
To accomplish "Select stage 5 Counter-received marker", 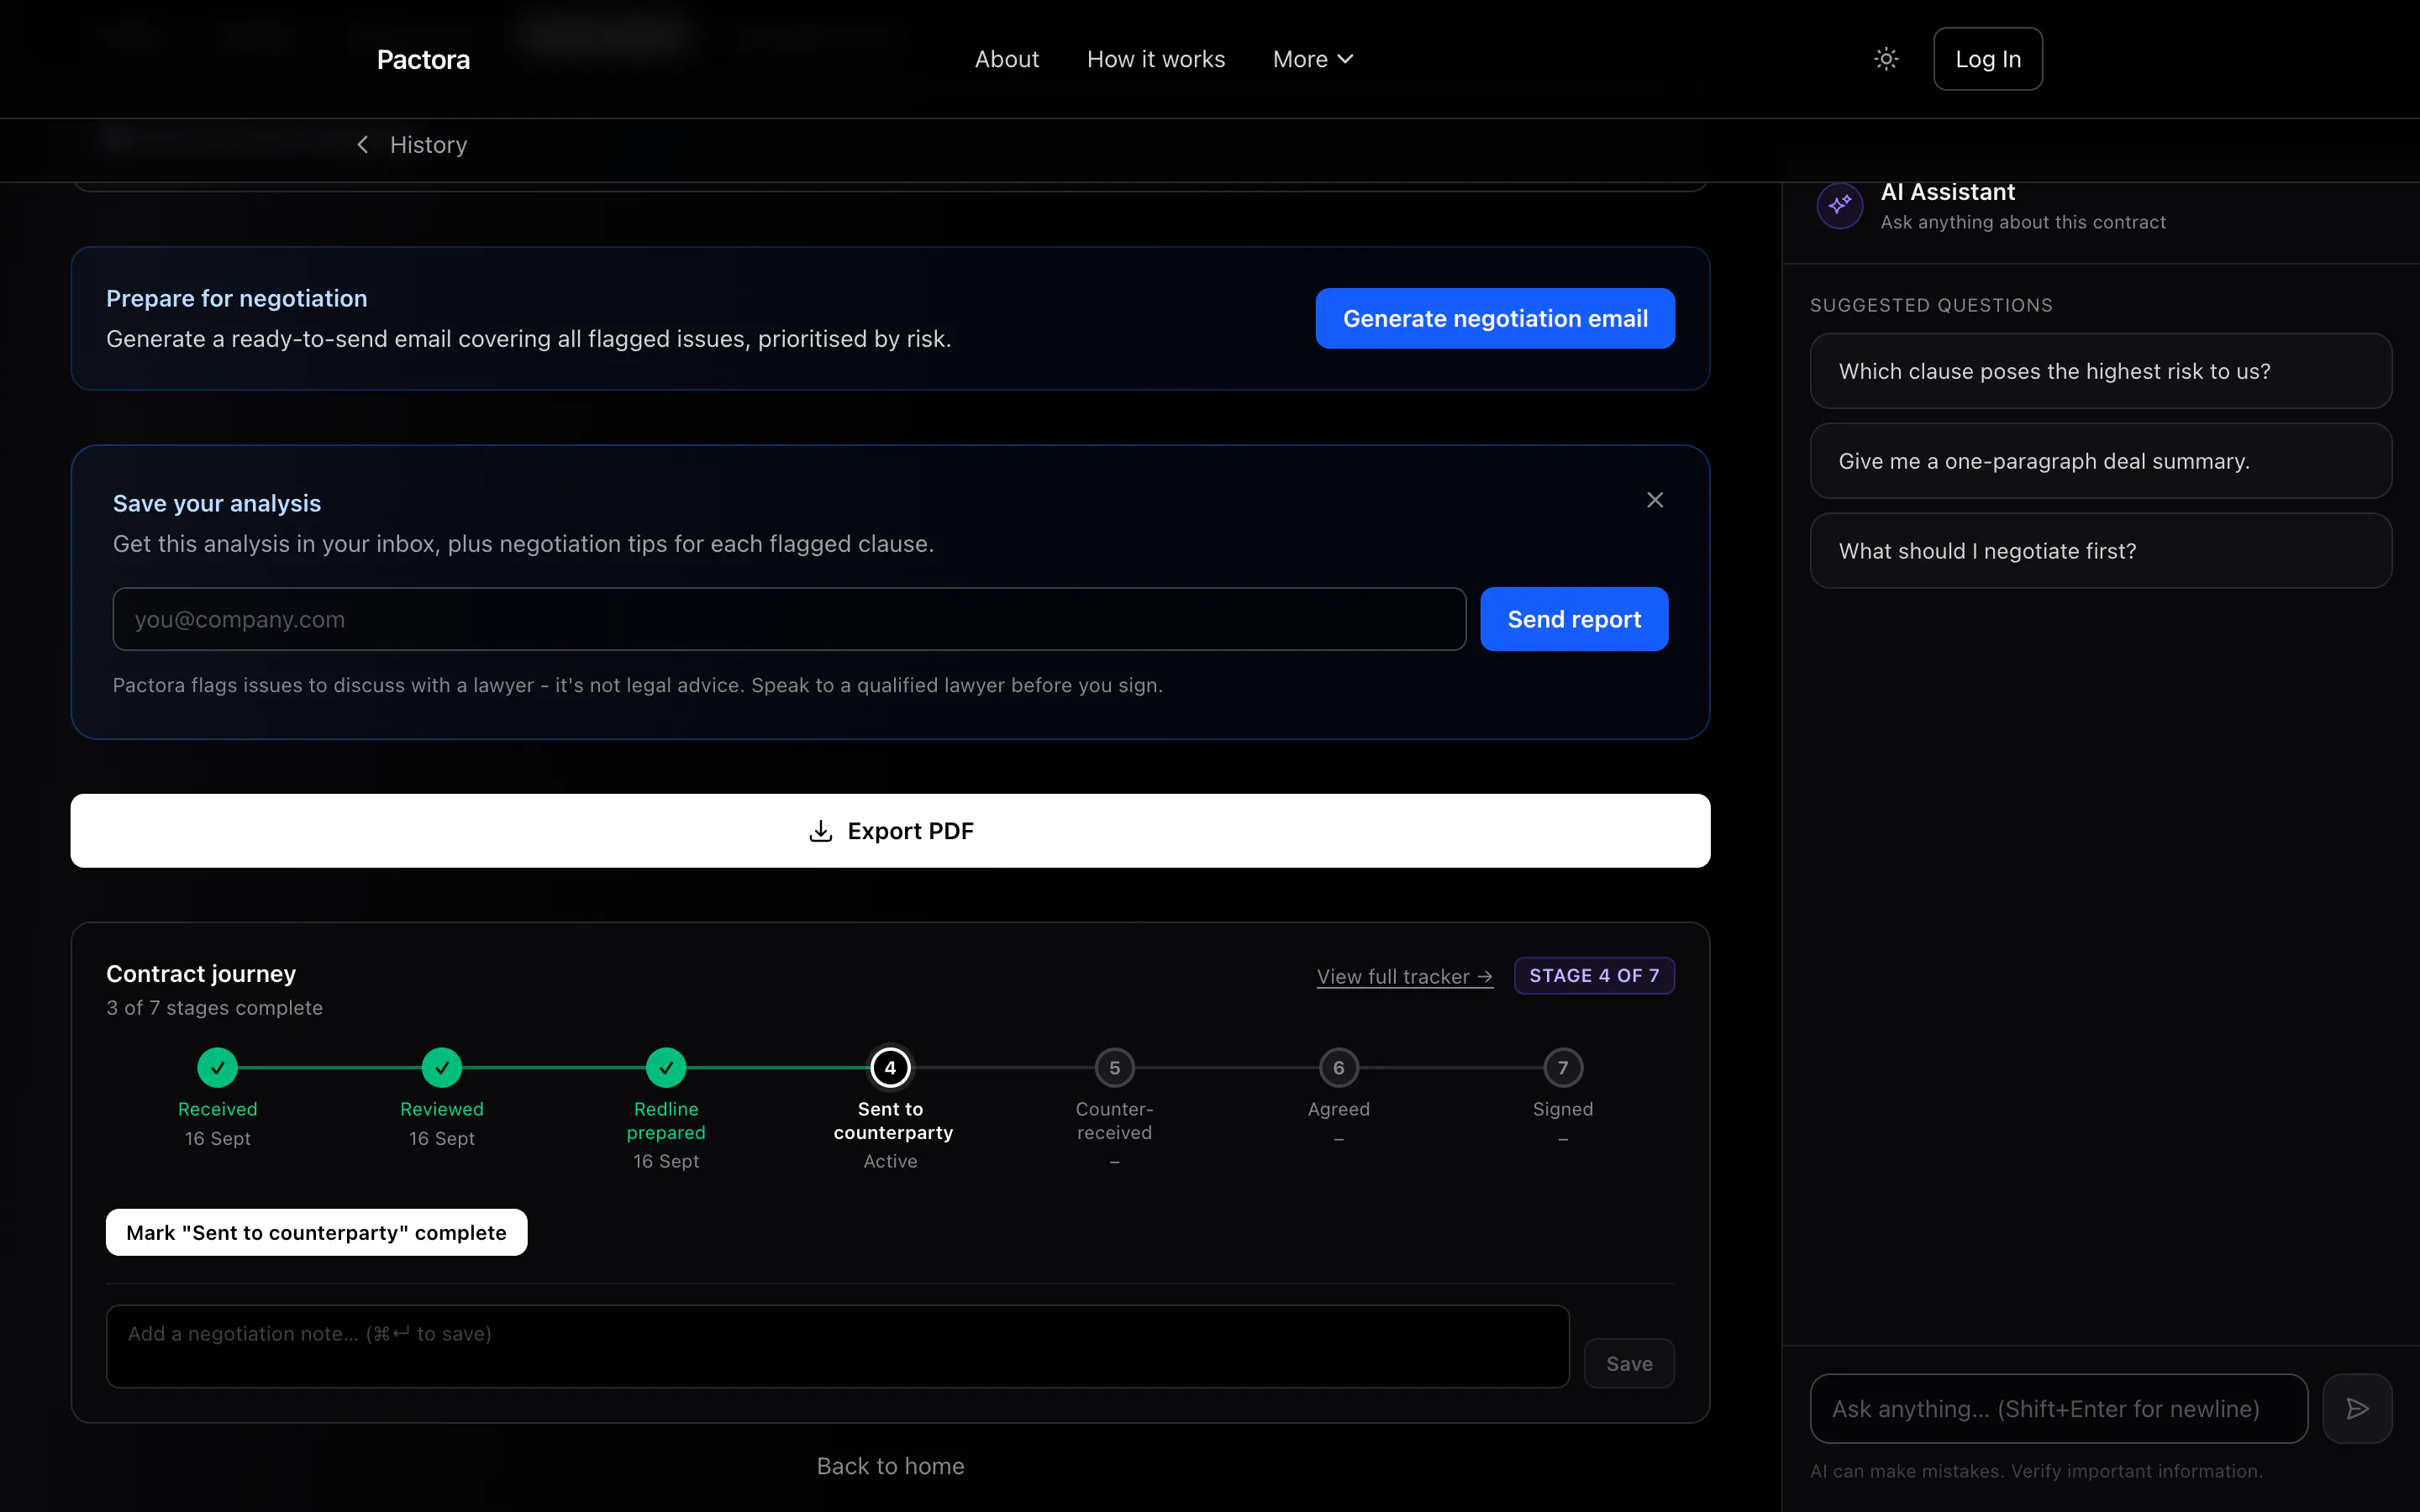I will point(1114,1067).
